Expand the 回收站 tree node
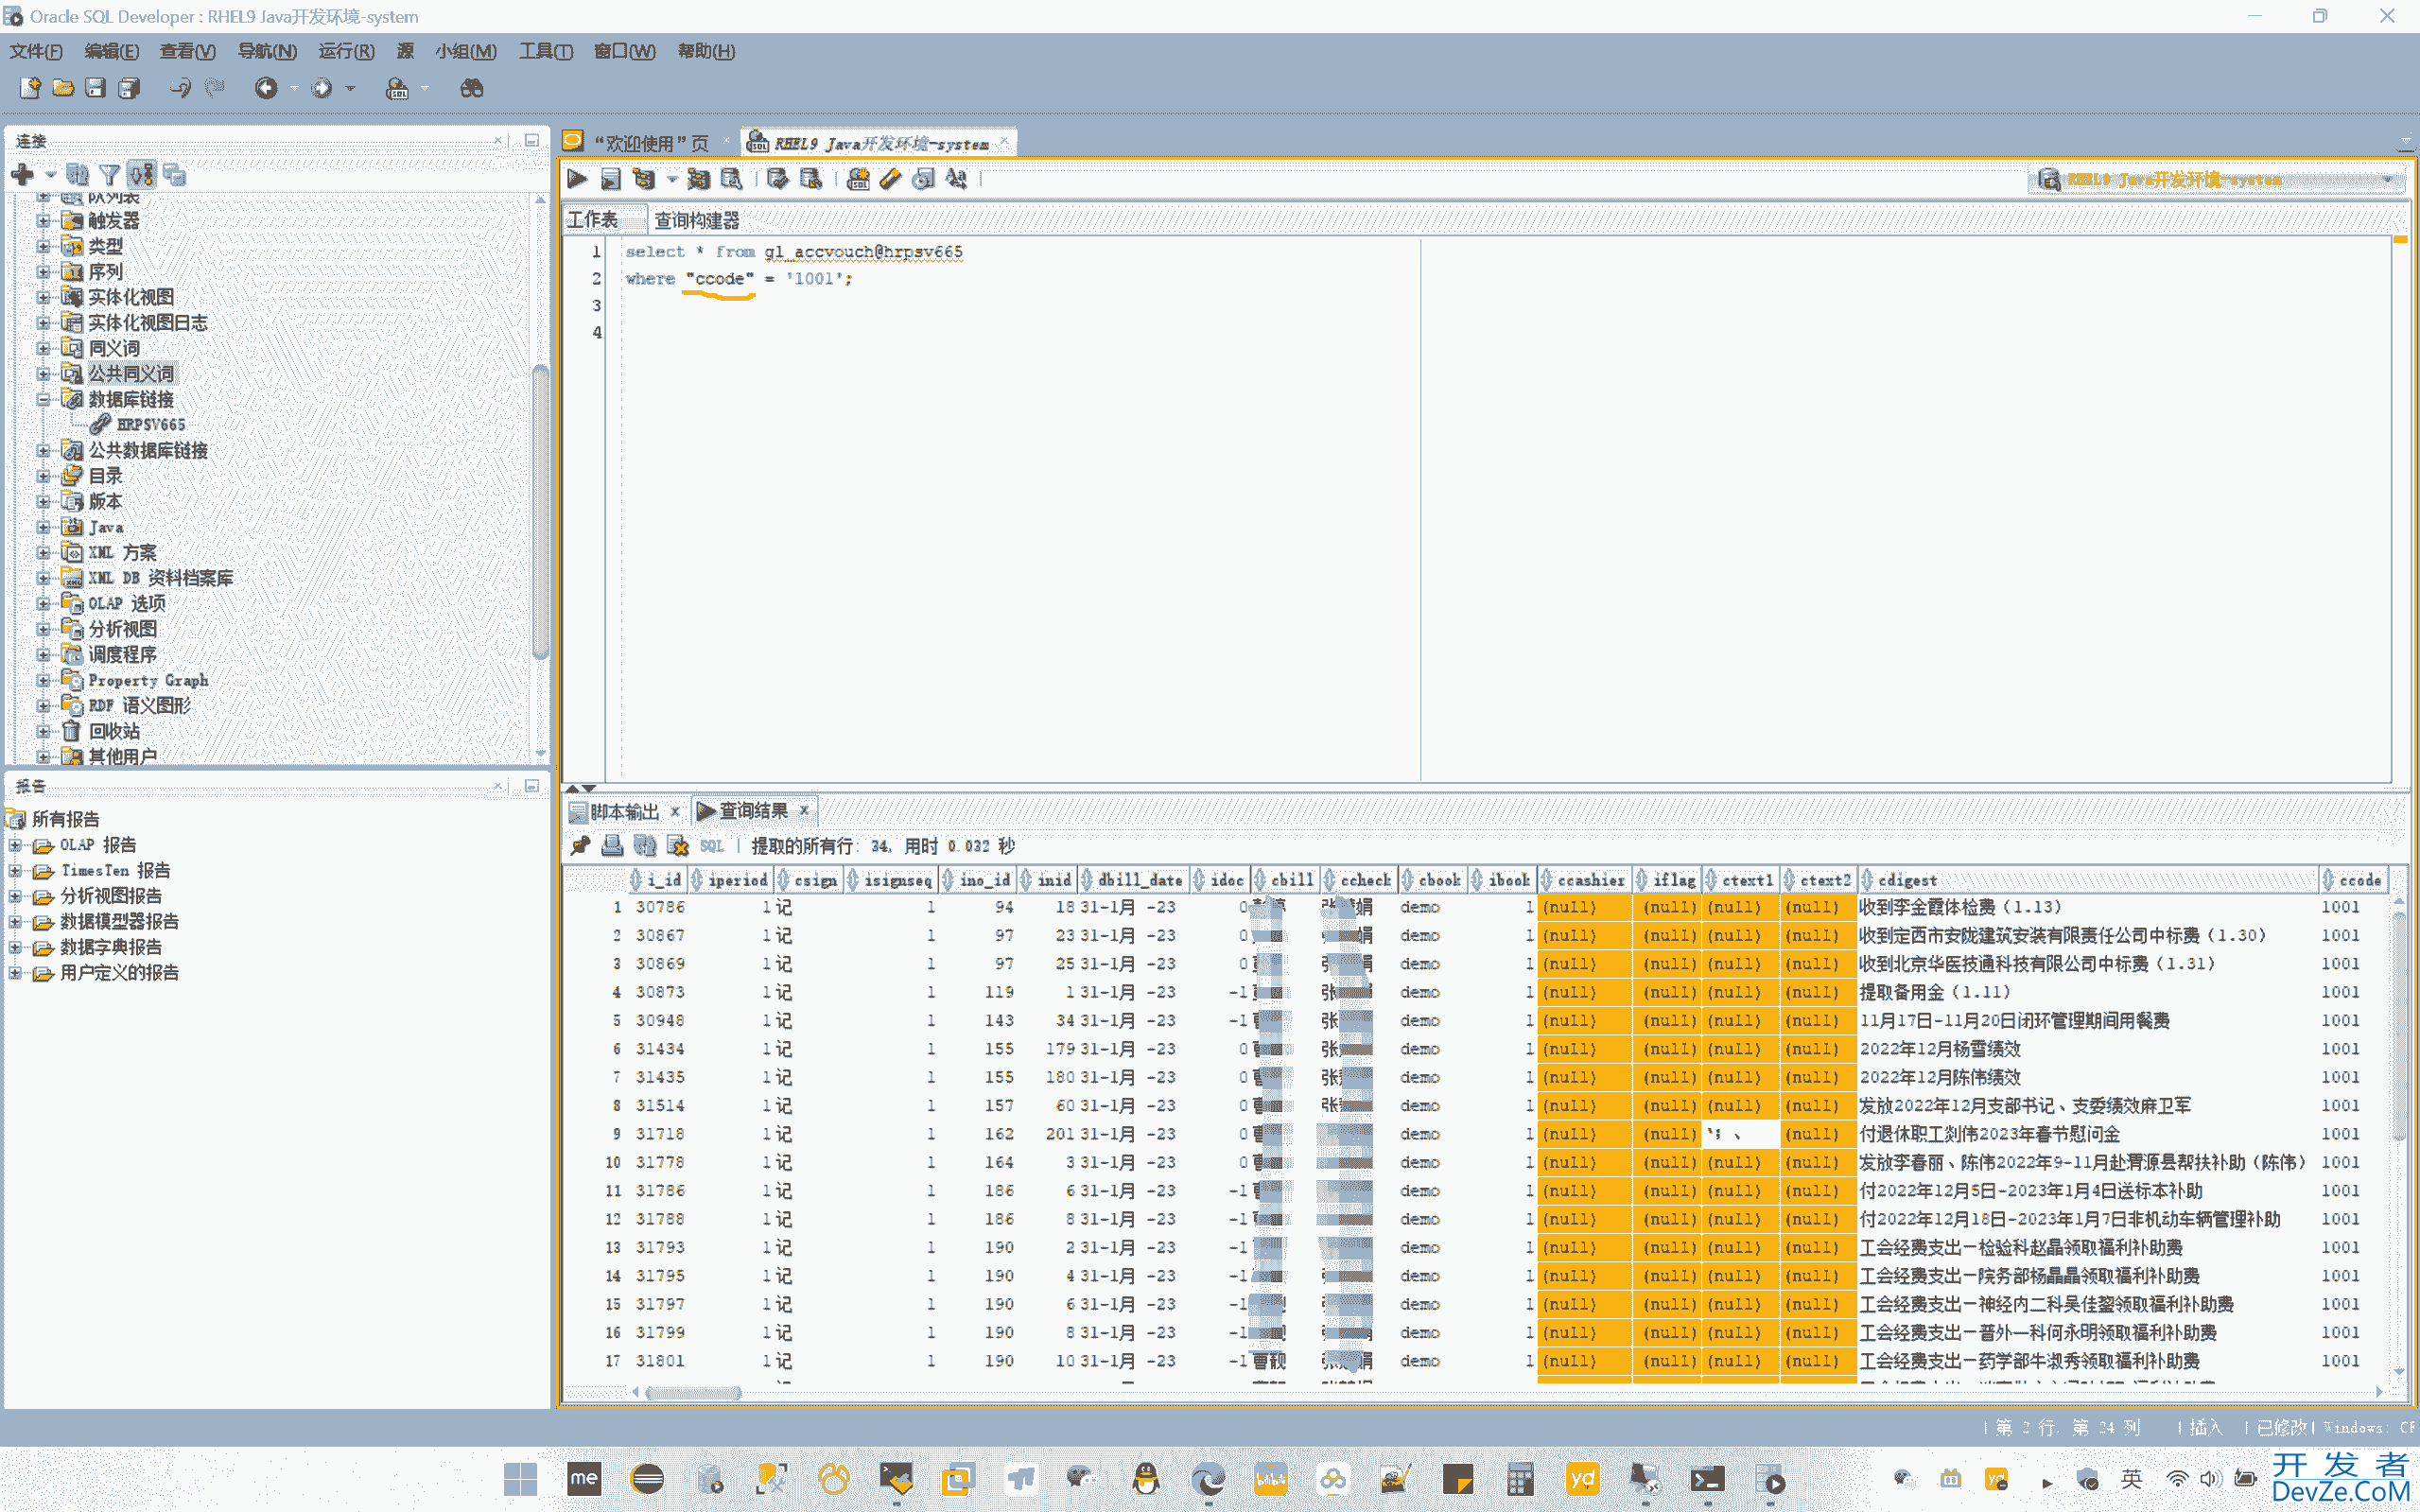 point(43,731)
